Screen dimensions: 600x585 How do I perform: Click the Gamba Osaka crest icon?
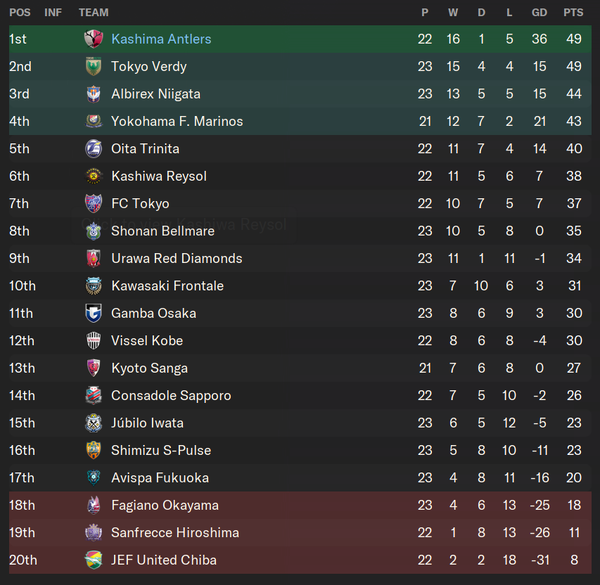[93, 313]
